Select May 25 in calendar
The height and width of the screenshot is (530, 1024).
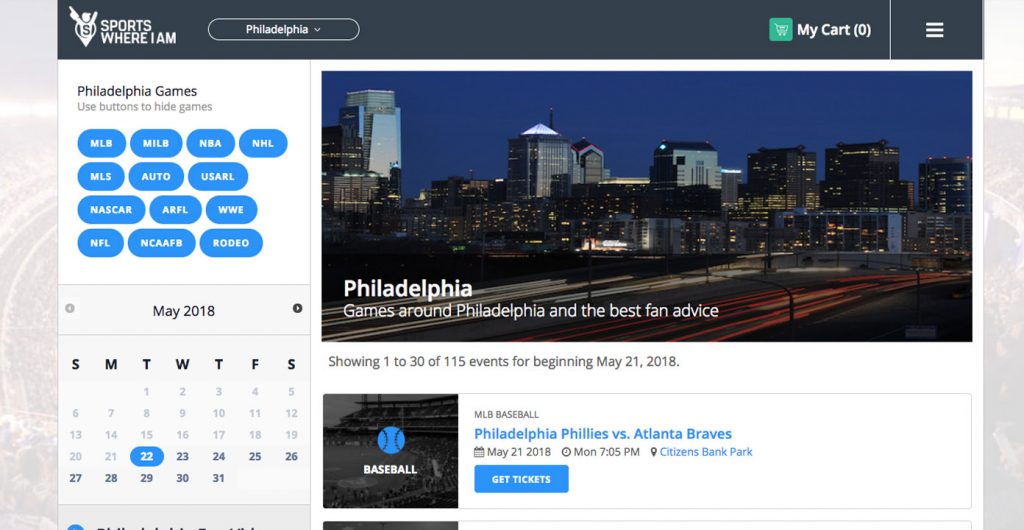[255, 456]
